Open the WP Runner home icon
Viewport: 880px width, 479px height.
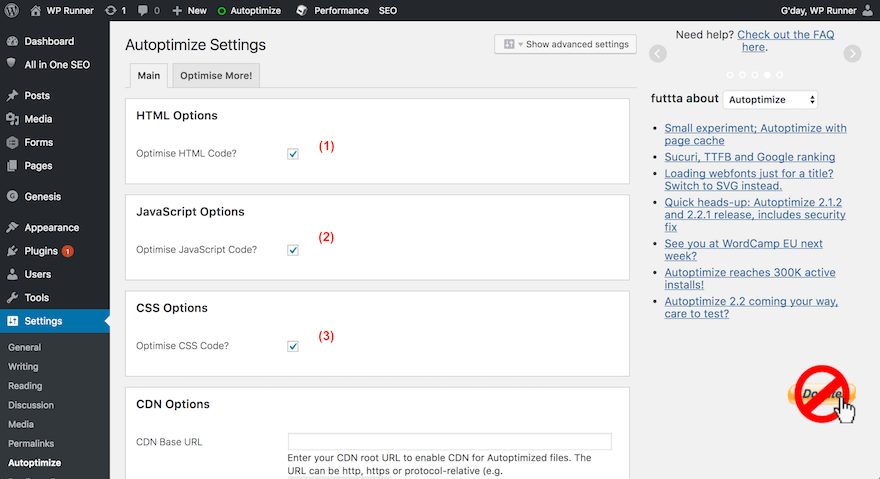[x=35, y=10]
